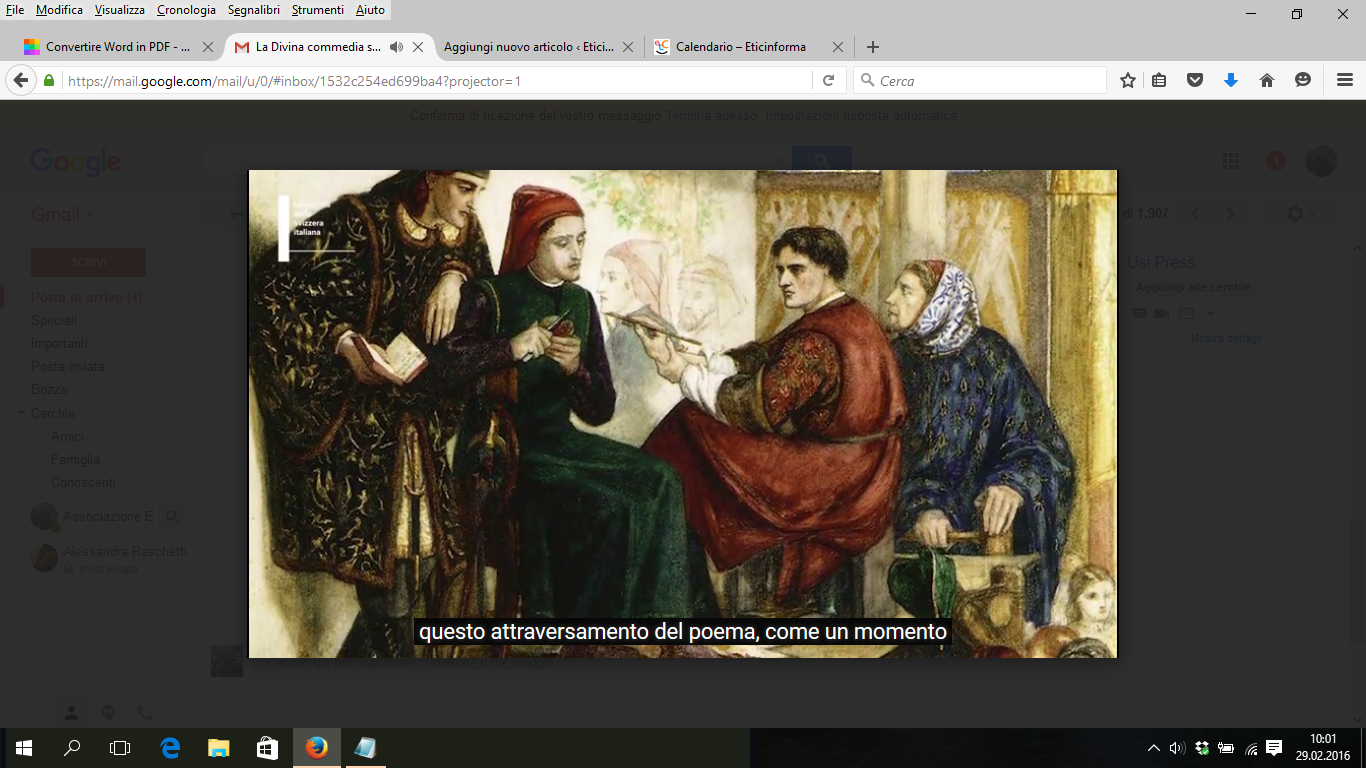This screenshot has height=768, width=1366.
Task: Open the Firefox downloads arrow
Action: 1231,81
